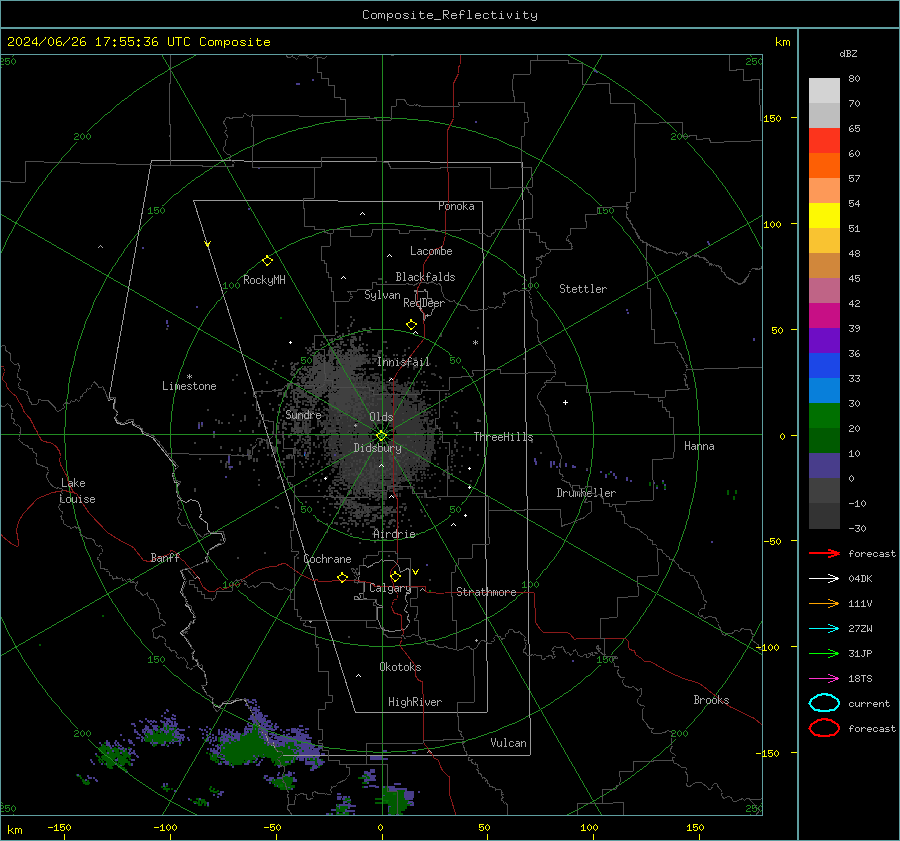Click the Blackfalds label
This screenshot has width=900, height=841.
(425, 277)
